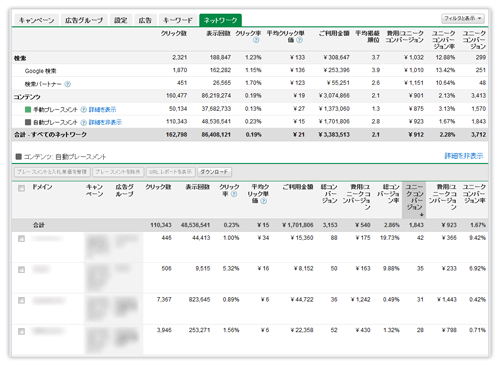500x366 pixels.
Task: Select the Google 検索 row label
Action: tap(41, 71)
